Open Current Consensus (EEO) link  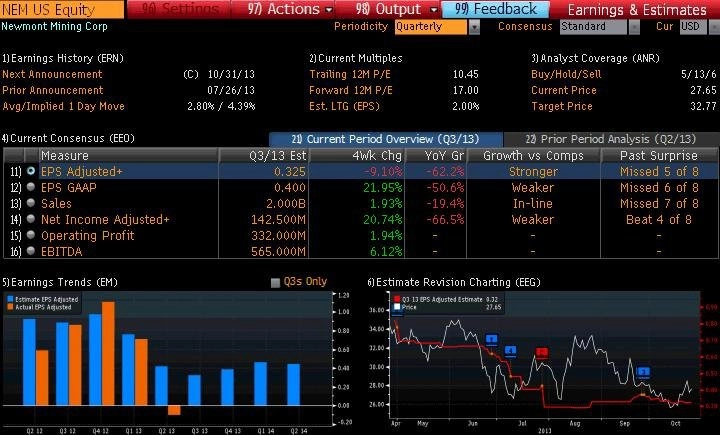tap(68, 138)
